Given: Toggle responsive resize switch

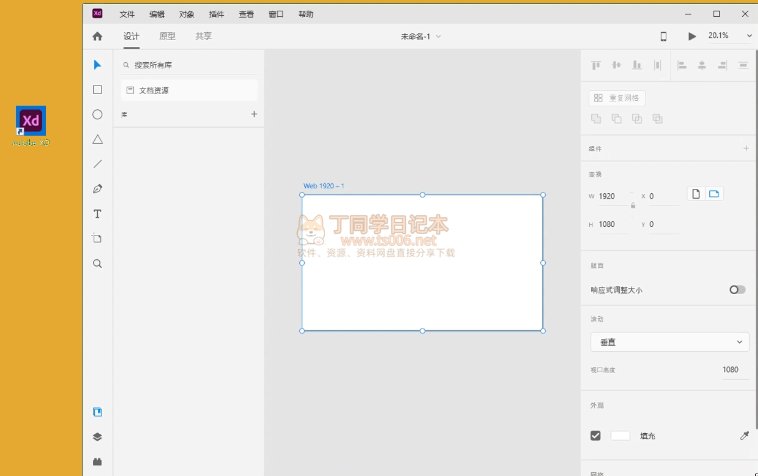Looking at the screenshot, I should 737,290.
